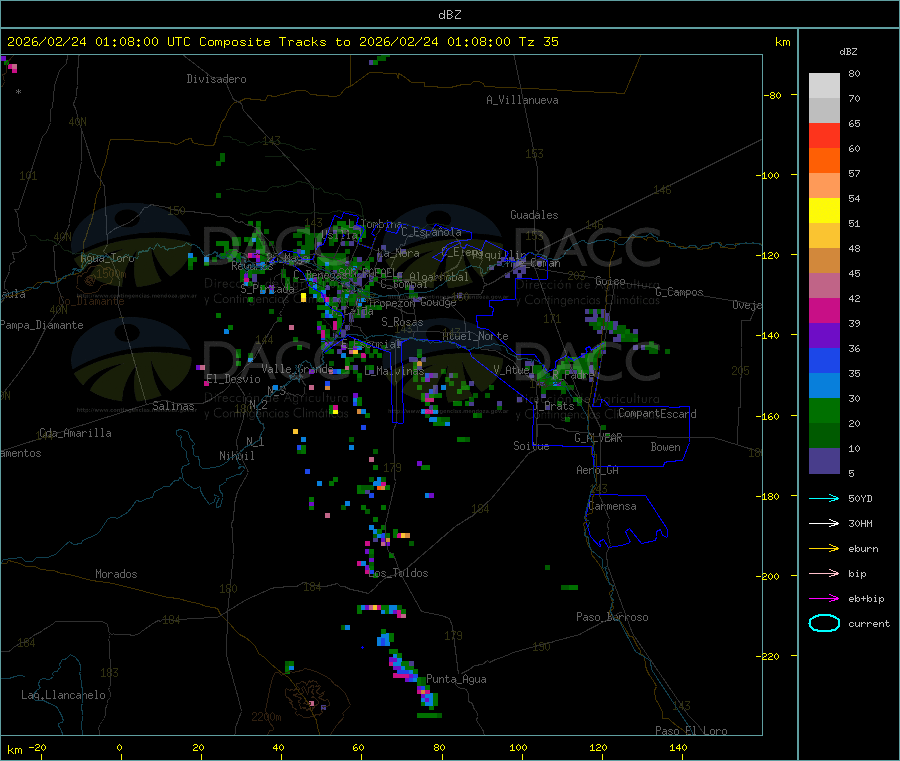Screen dimensions: 900x761
Task: Click the cyan 50YD track arrow icon
Action: coord(824,498)
